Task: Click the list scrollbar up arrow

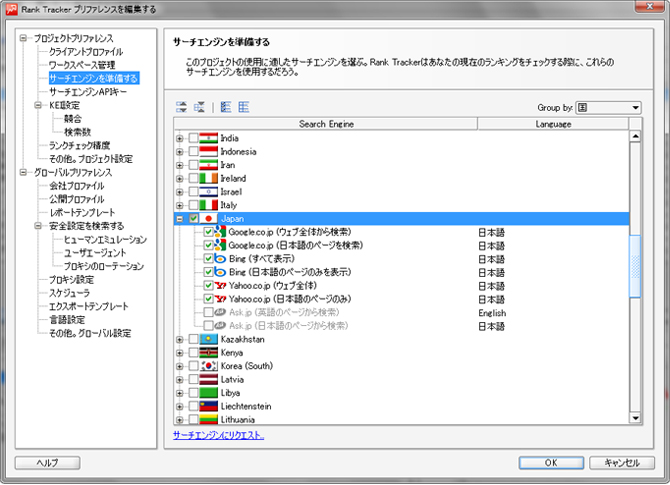Action: 635,136
